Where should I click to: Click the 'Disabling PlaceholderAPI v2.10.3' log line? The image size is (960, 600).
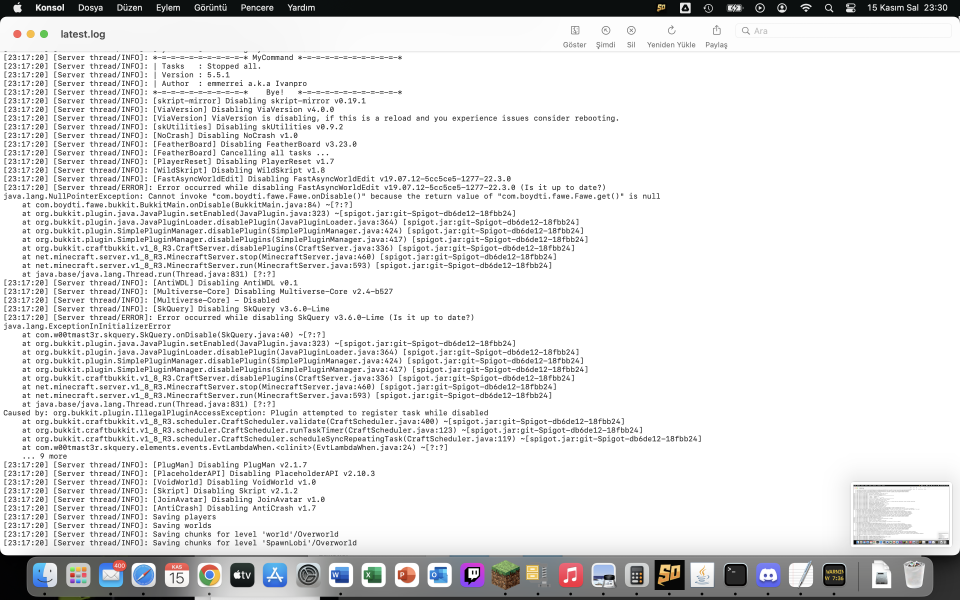click(189, 473)
